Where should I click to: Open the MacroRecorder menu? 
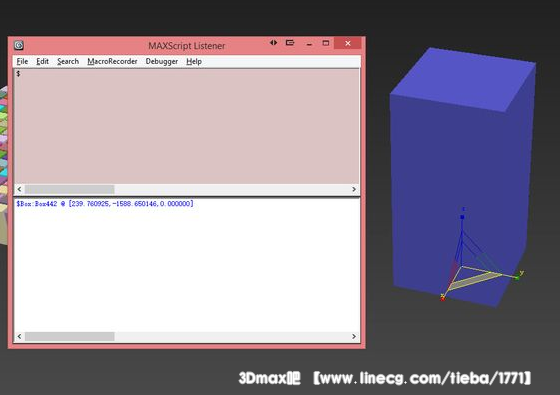pyautogui.click(x=112, y=61)
